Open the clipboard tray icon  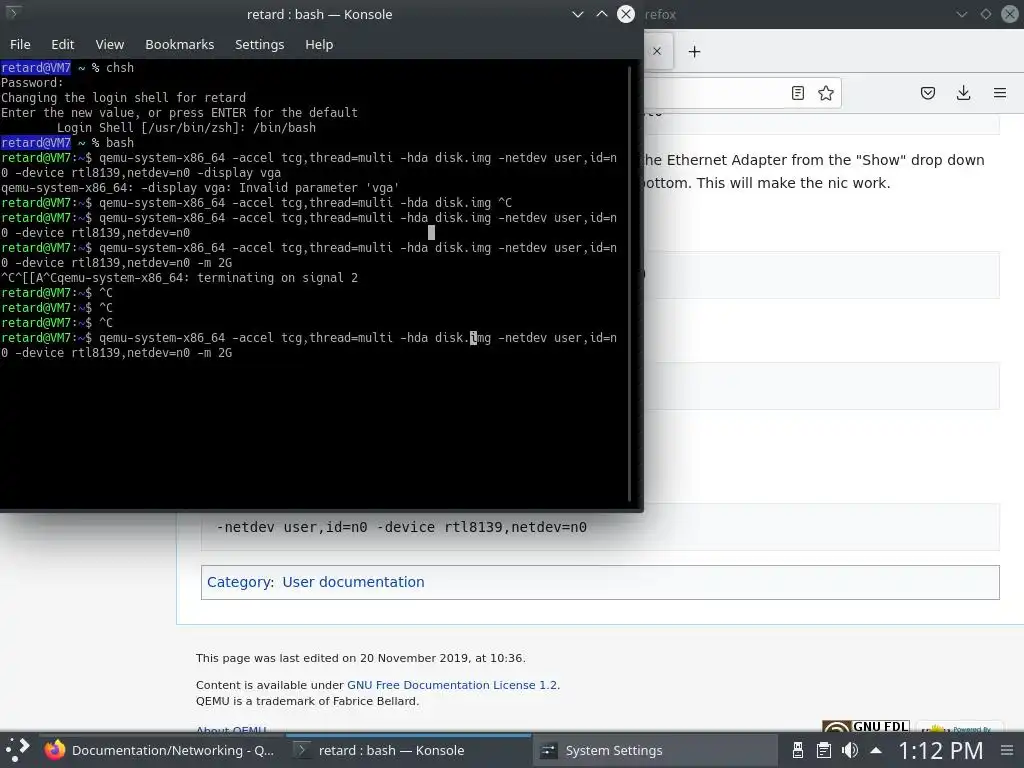click(x=824, y=750)
